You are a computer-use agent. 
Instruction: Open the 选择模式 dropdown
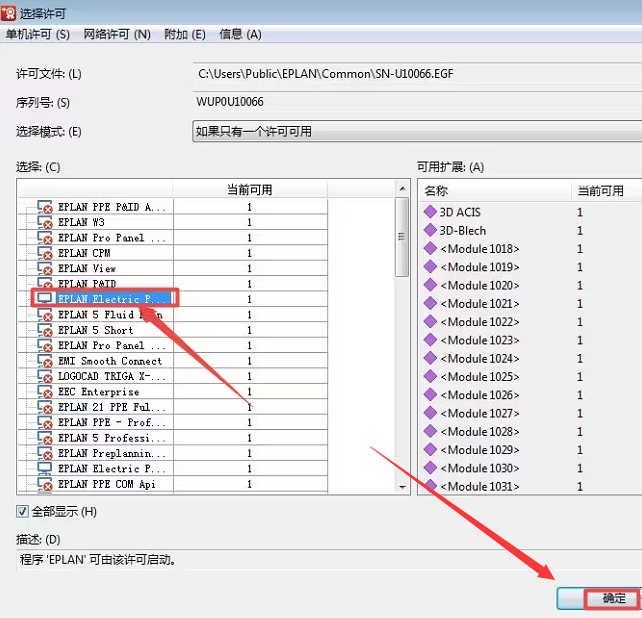tap(417, 131)
